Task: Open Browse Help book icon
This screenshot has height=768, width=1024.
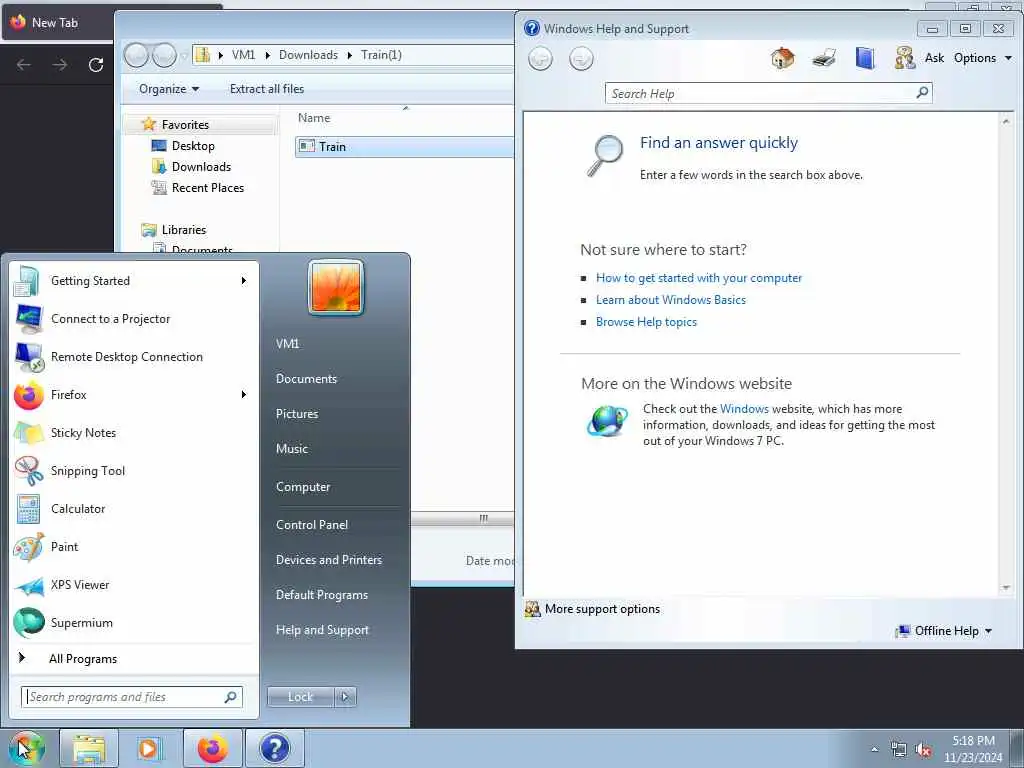Action: tap(865, 58)
